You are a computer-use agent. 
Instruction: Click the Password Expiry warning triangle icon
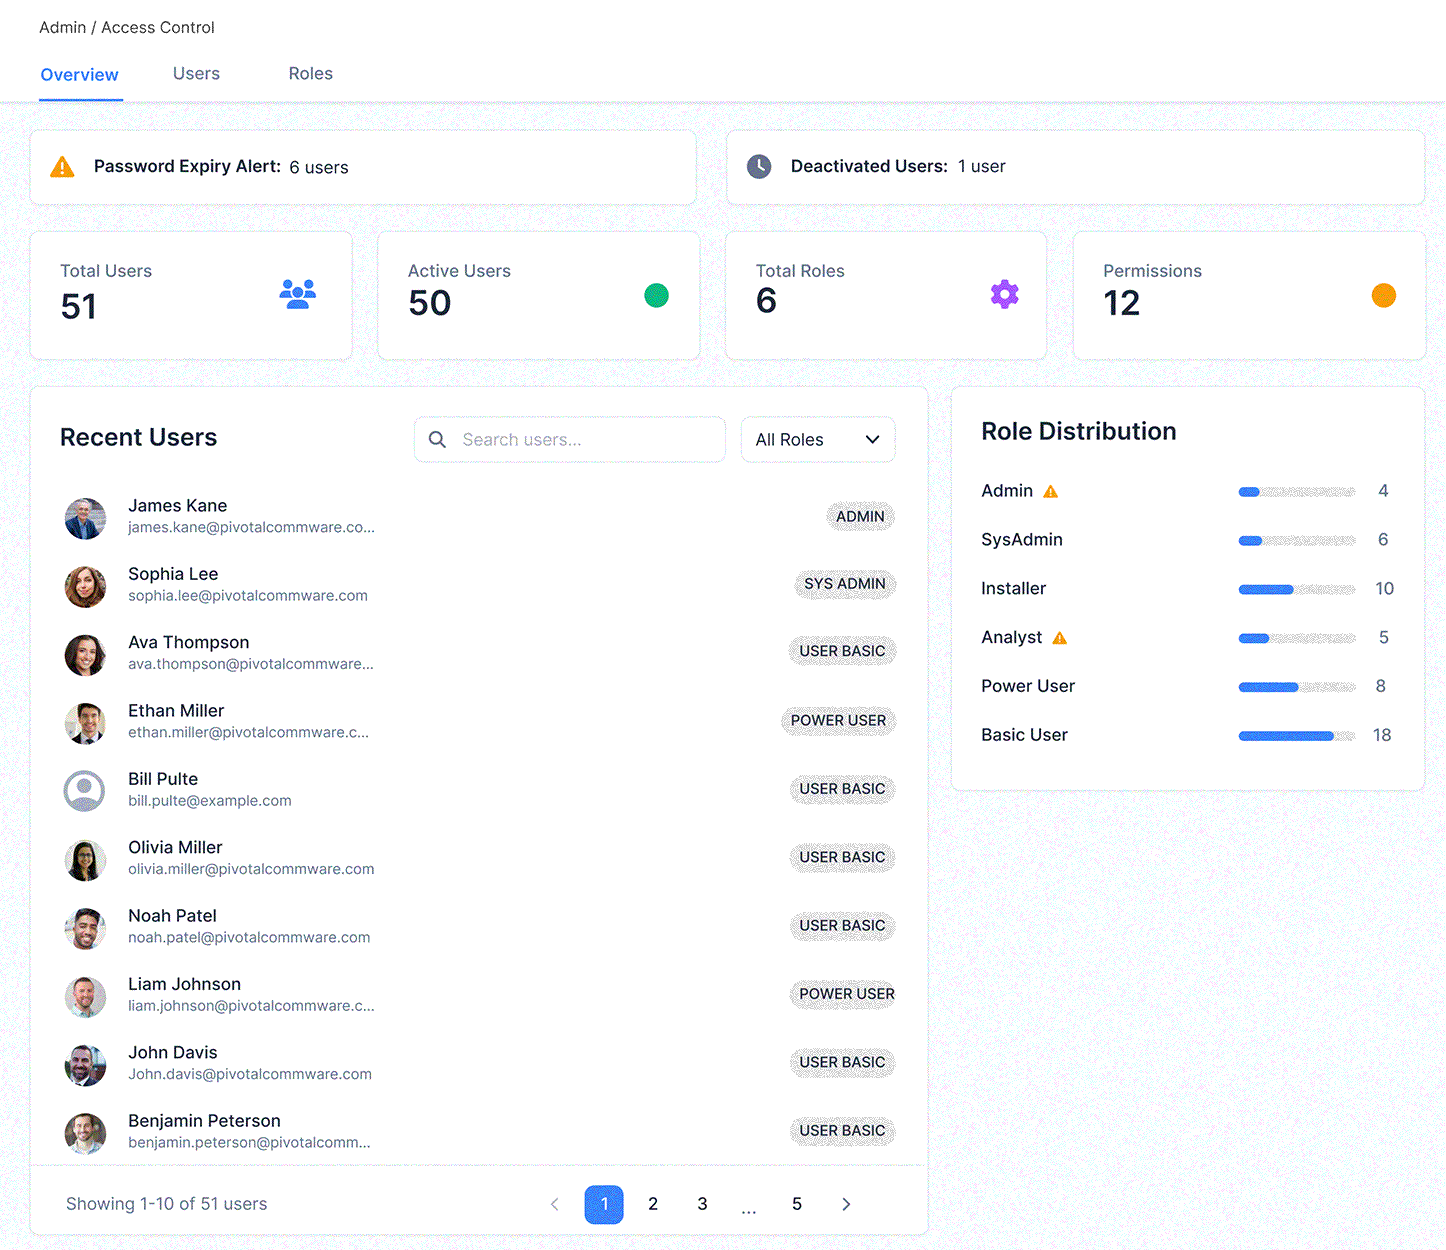point(62,167)
